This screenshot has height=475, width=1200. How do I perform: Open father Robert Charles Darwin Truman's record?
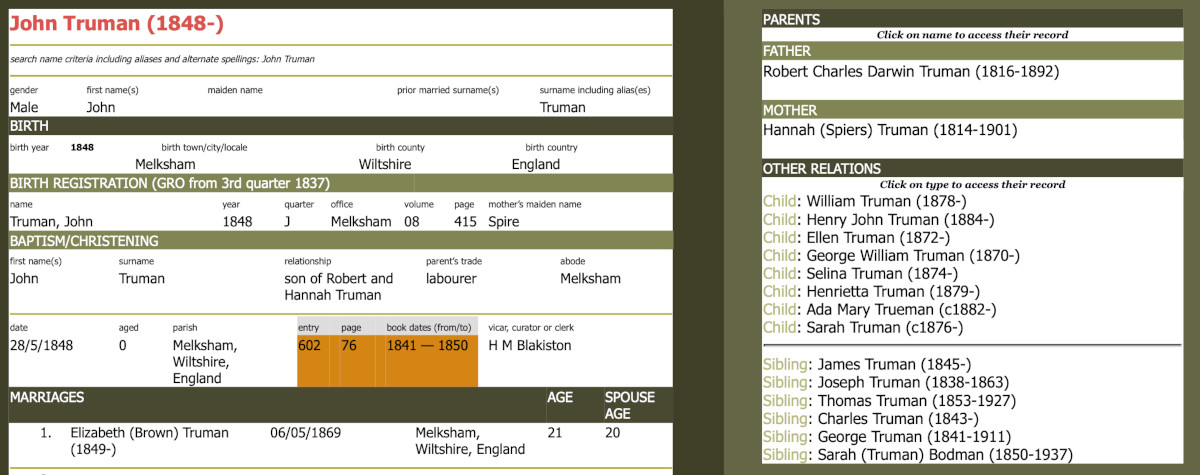pyautogui.click(x=910, y=72)
